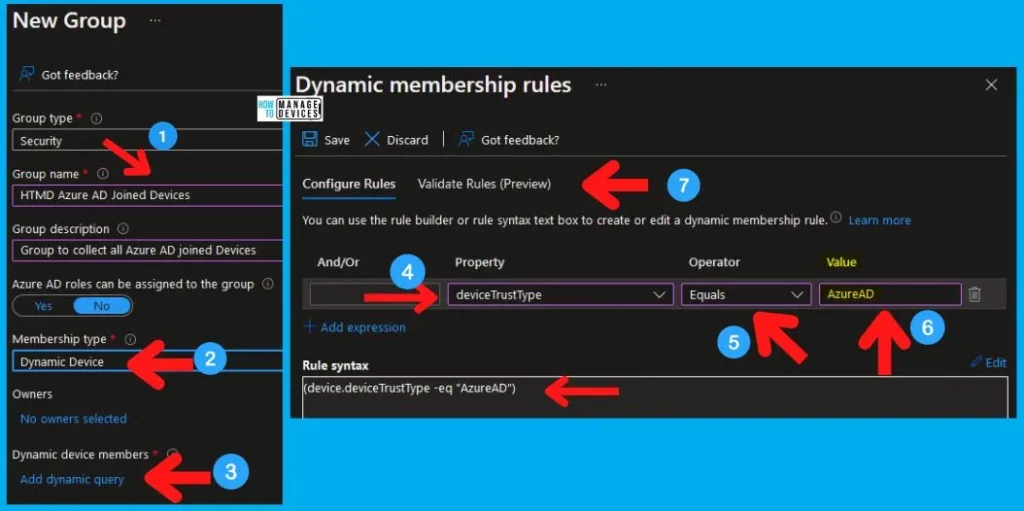This screenshot has height=511, width=1024.
Task: Show info tooltip for Membership type
Action: pyautogui.click(x=130, y=339)
